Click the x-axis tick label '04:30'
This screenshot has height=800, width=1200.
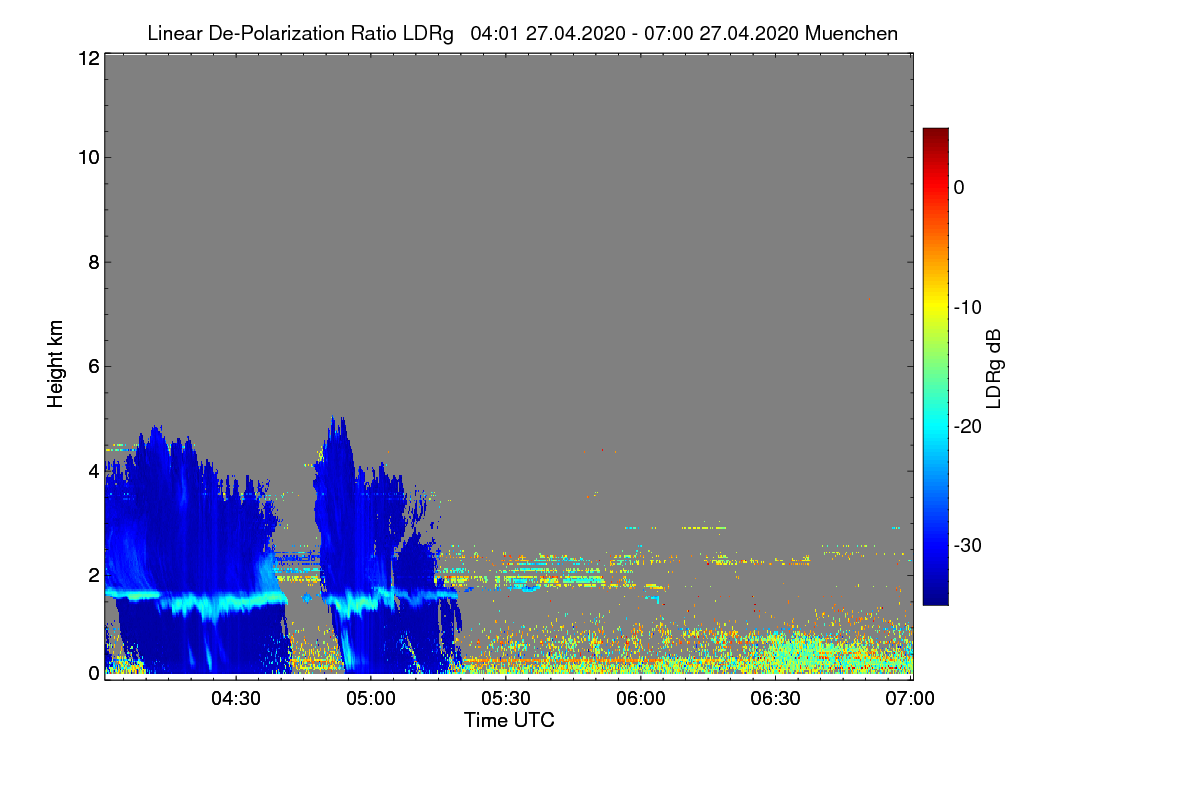click(235, 699)
